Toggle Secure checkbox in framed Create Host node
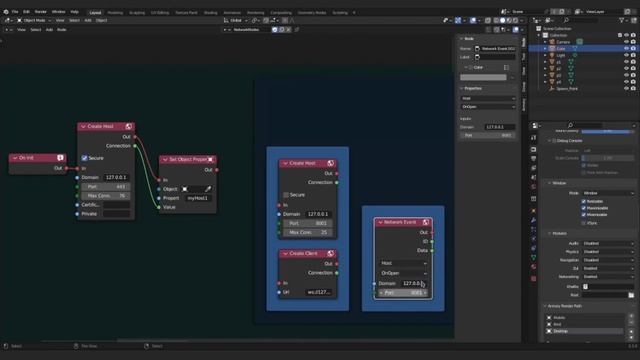640x360 pixels. (286, 195)
